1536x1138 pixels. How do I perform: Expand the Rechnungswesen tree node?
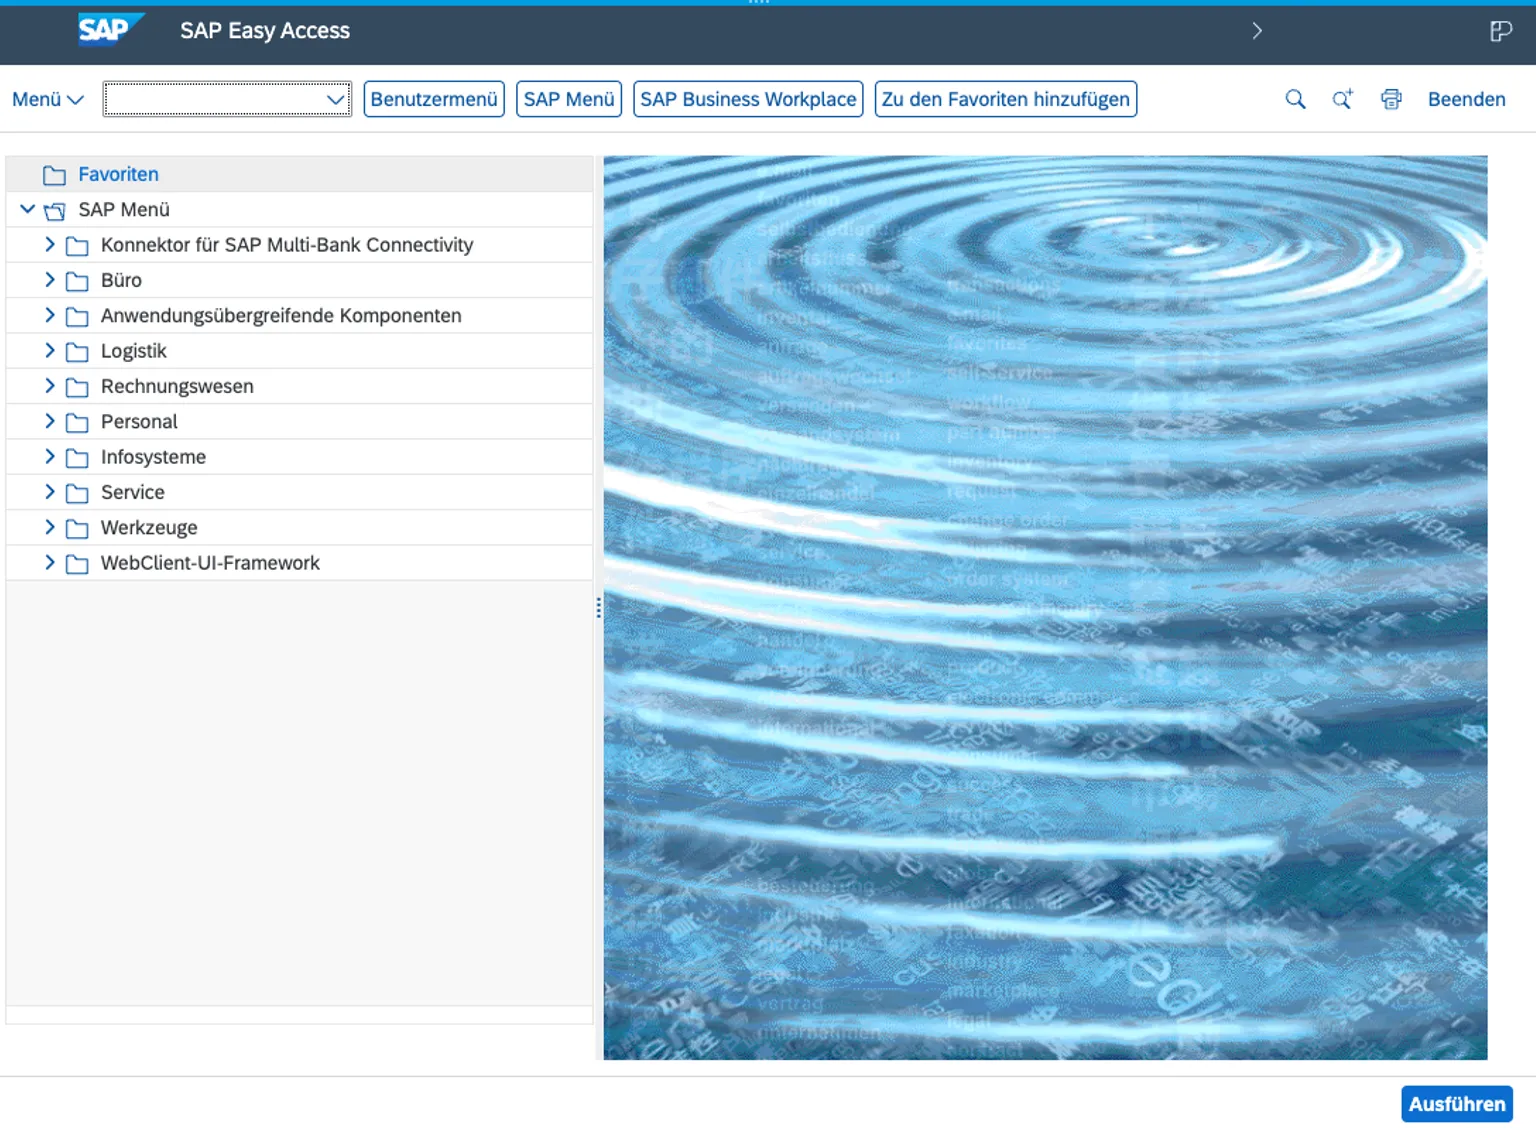click(x=49, y=386)
